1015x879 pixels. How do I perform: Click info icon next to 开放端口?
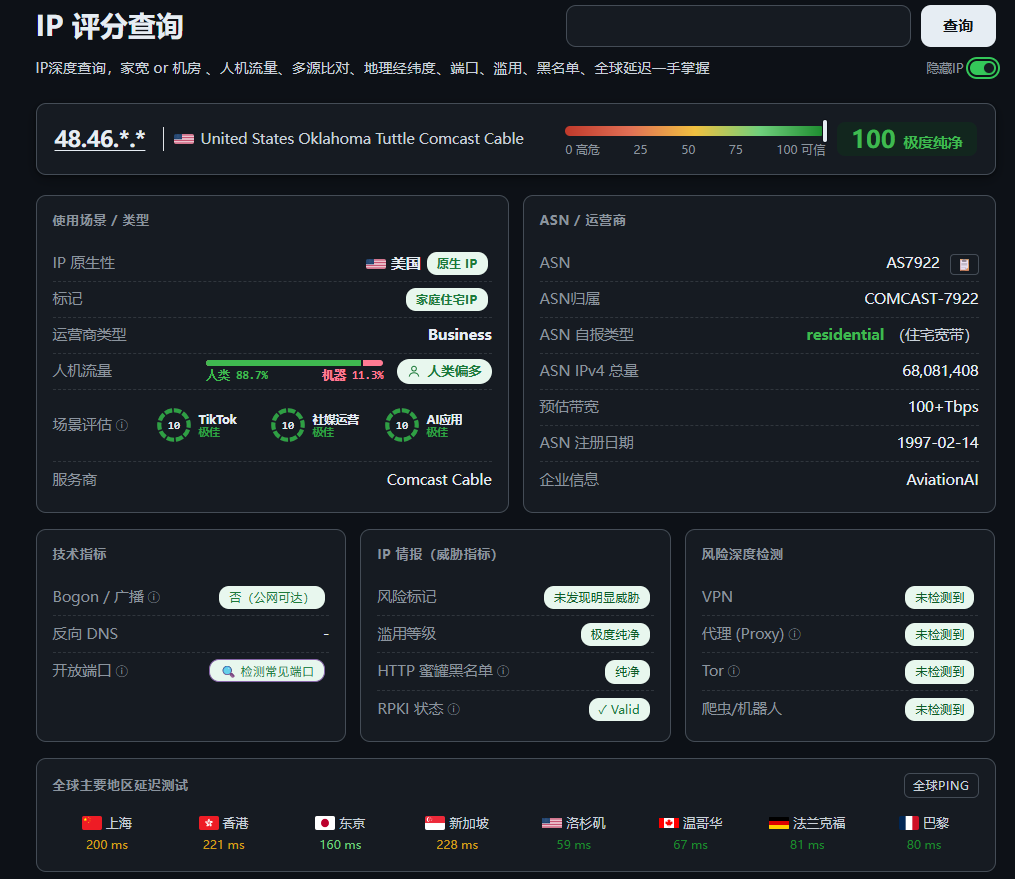coord(122,671)
